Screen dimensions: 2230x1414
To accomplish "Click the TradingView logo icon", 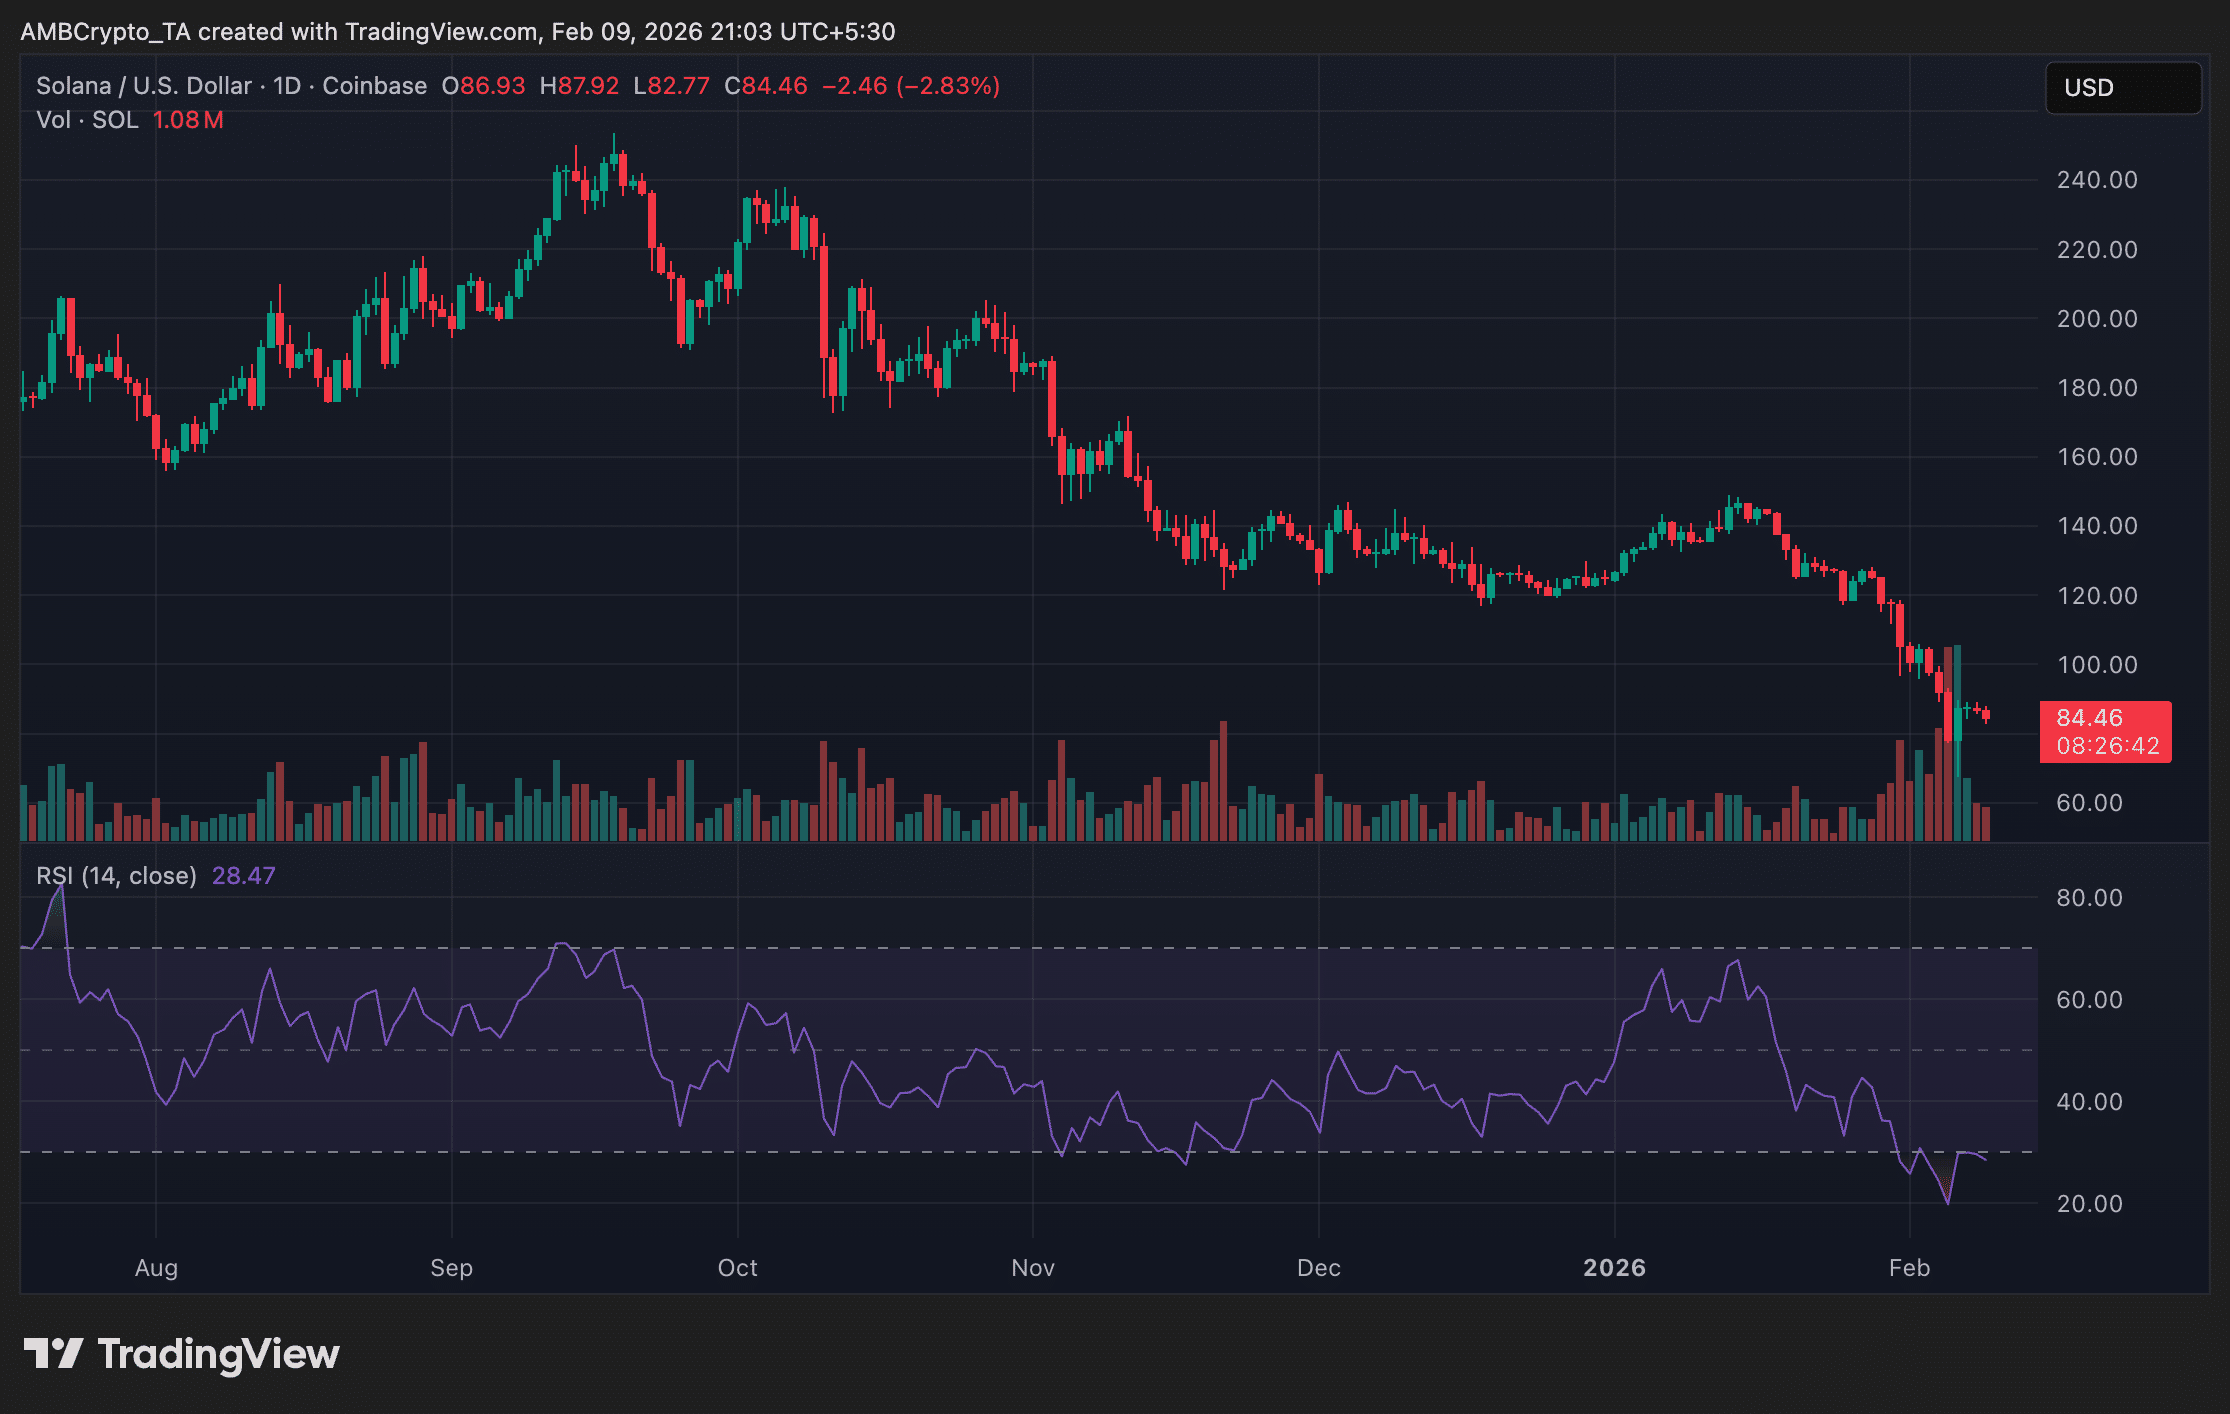I will pyautogui.click(x=53, y=1353).
